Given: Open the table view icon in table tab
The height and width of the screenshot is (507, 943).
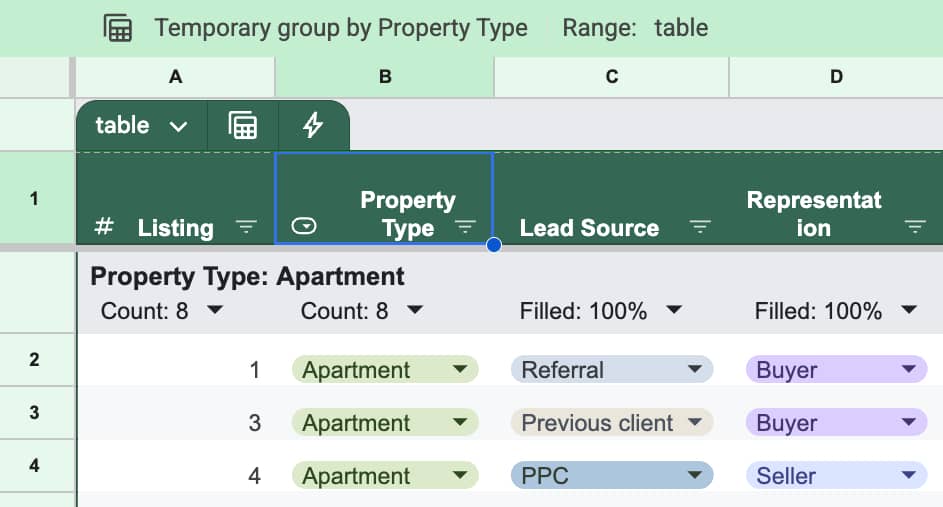Looking at the screenshot, I should pos(242,125).
